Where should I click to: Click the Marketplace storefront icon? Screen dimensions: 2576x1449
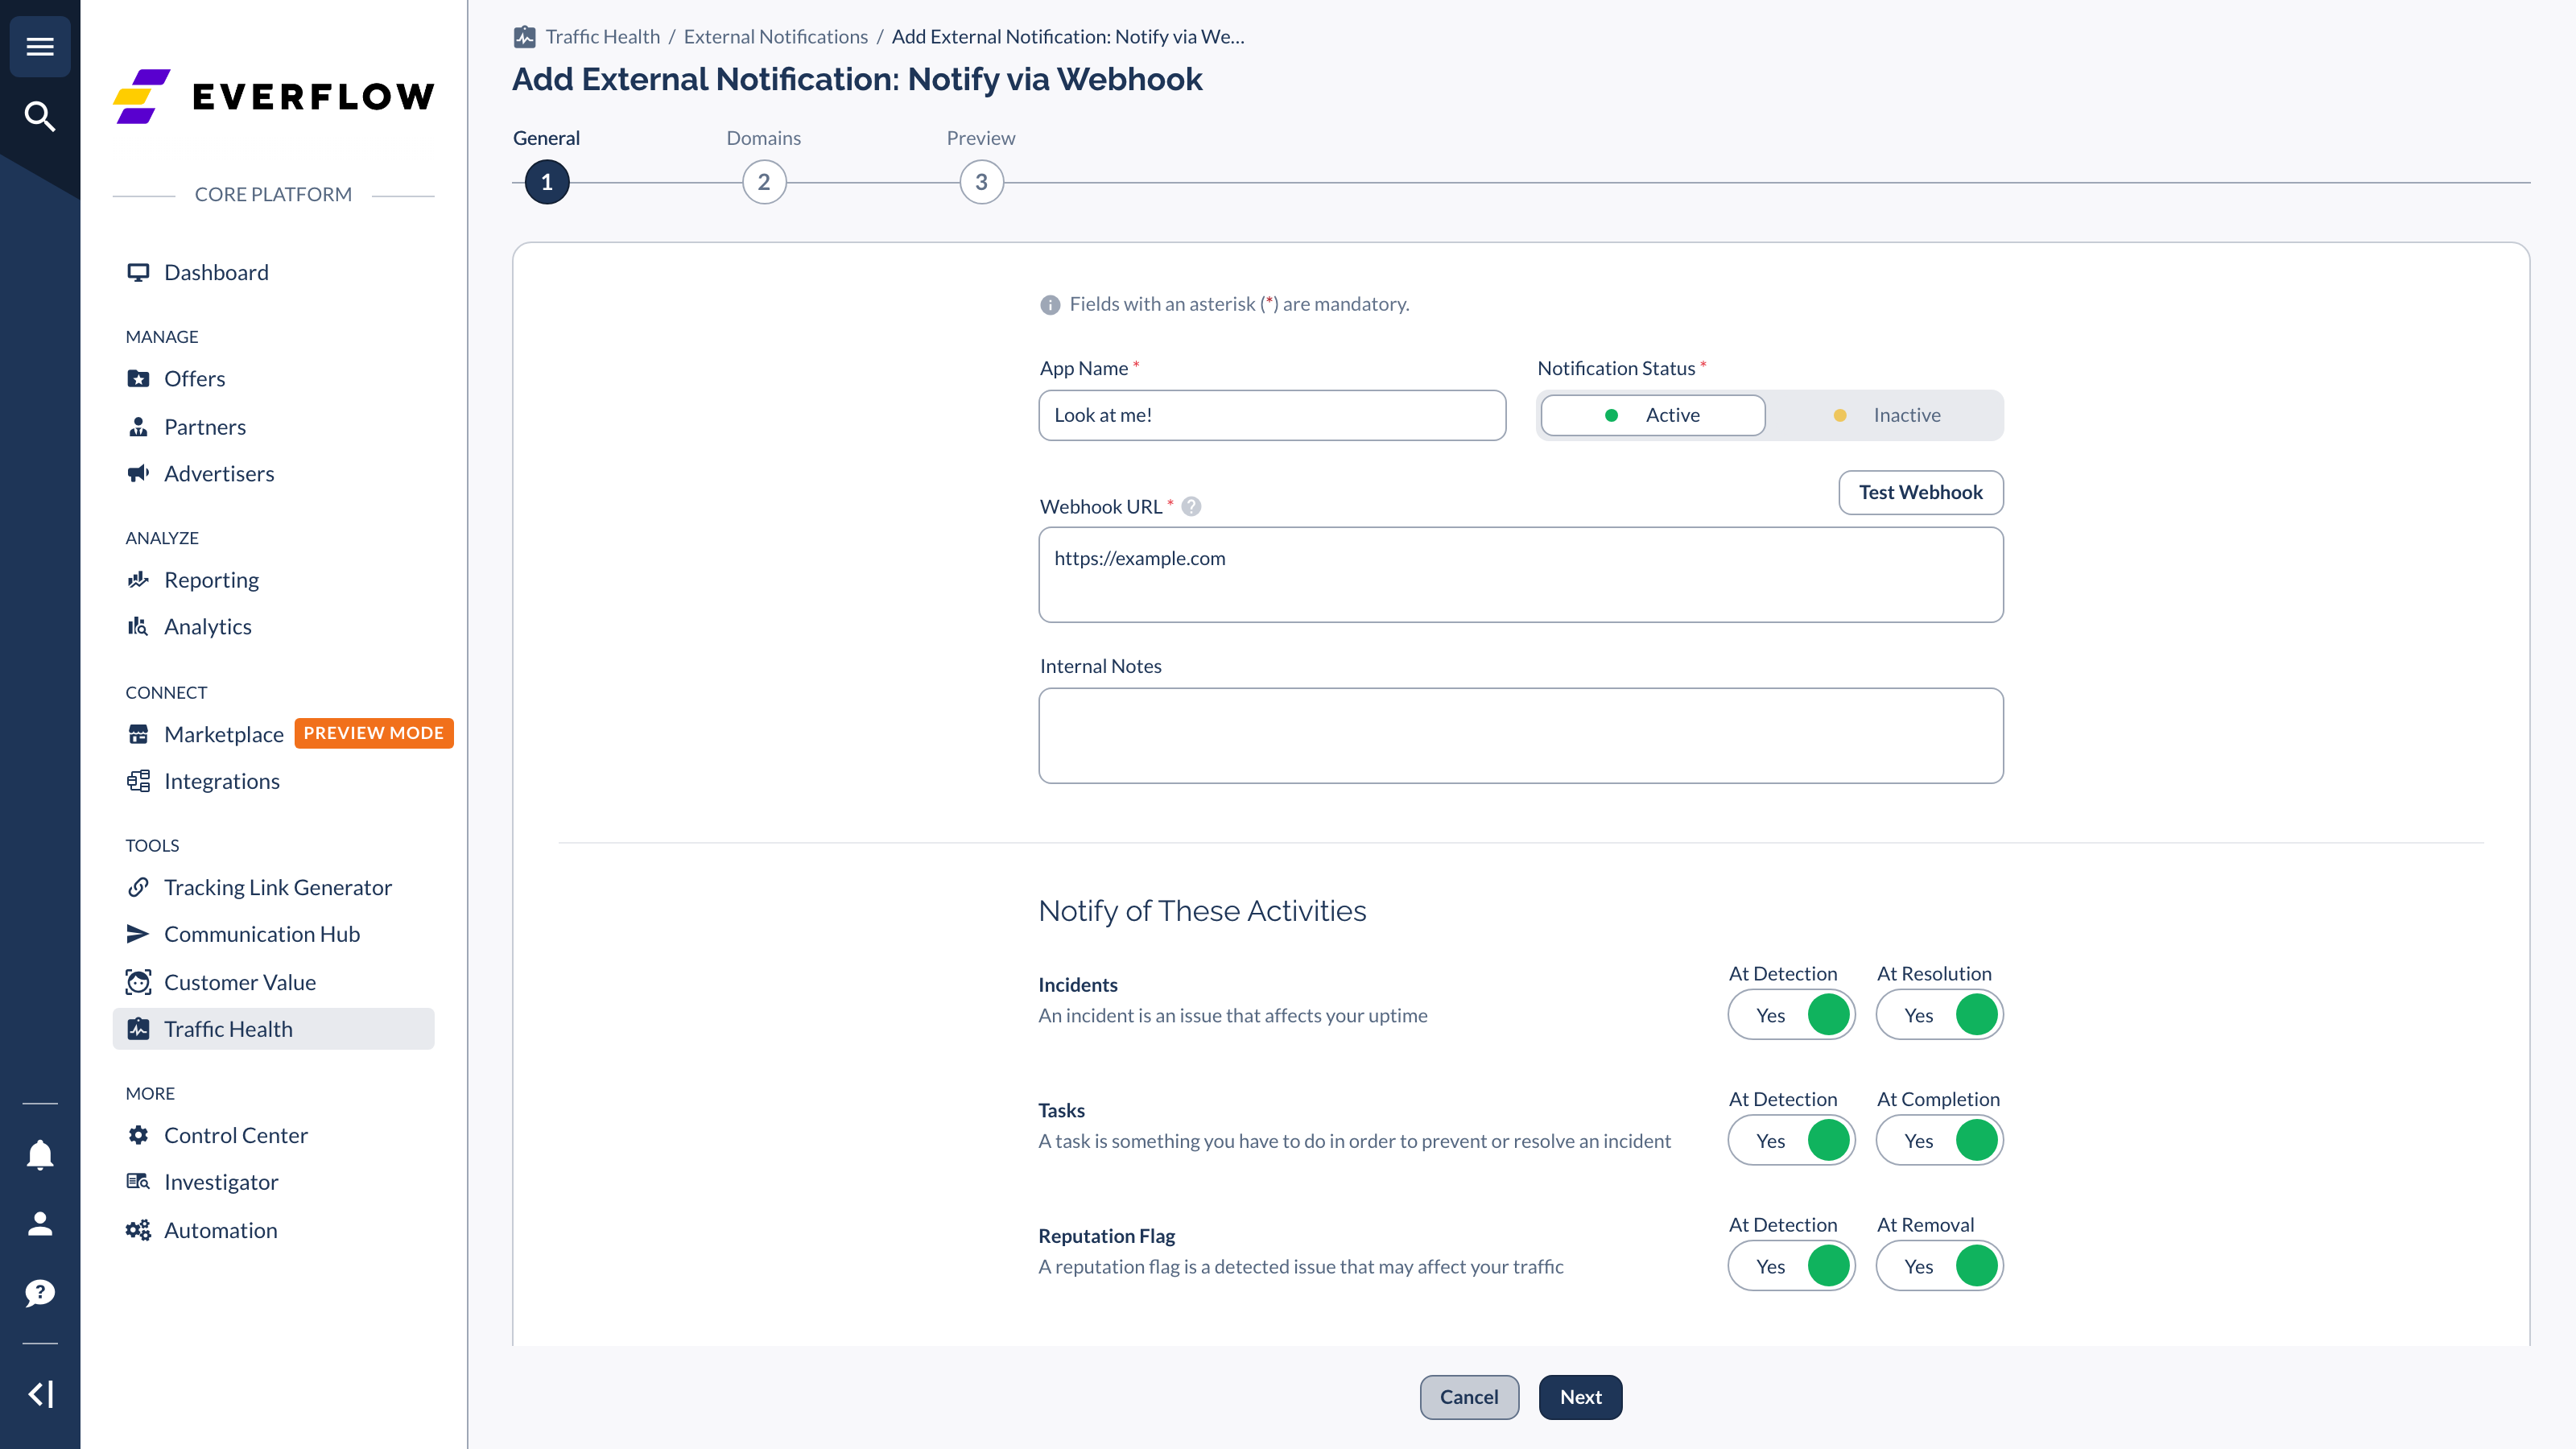pos(138,735)
